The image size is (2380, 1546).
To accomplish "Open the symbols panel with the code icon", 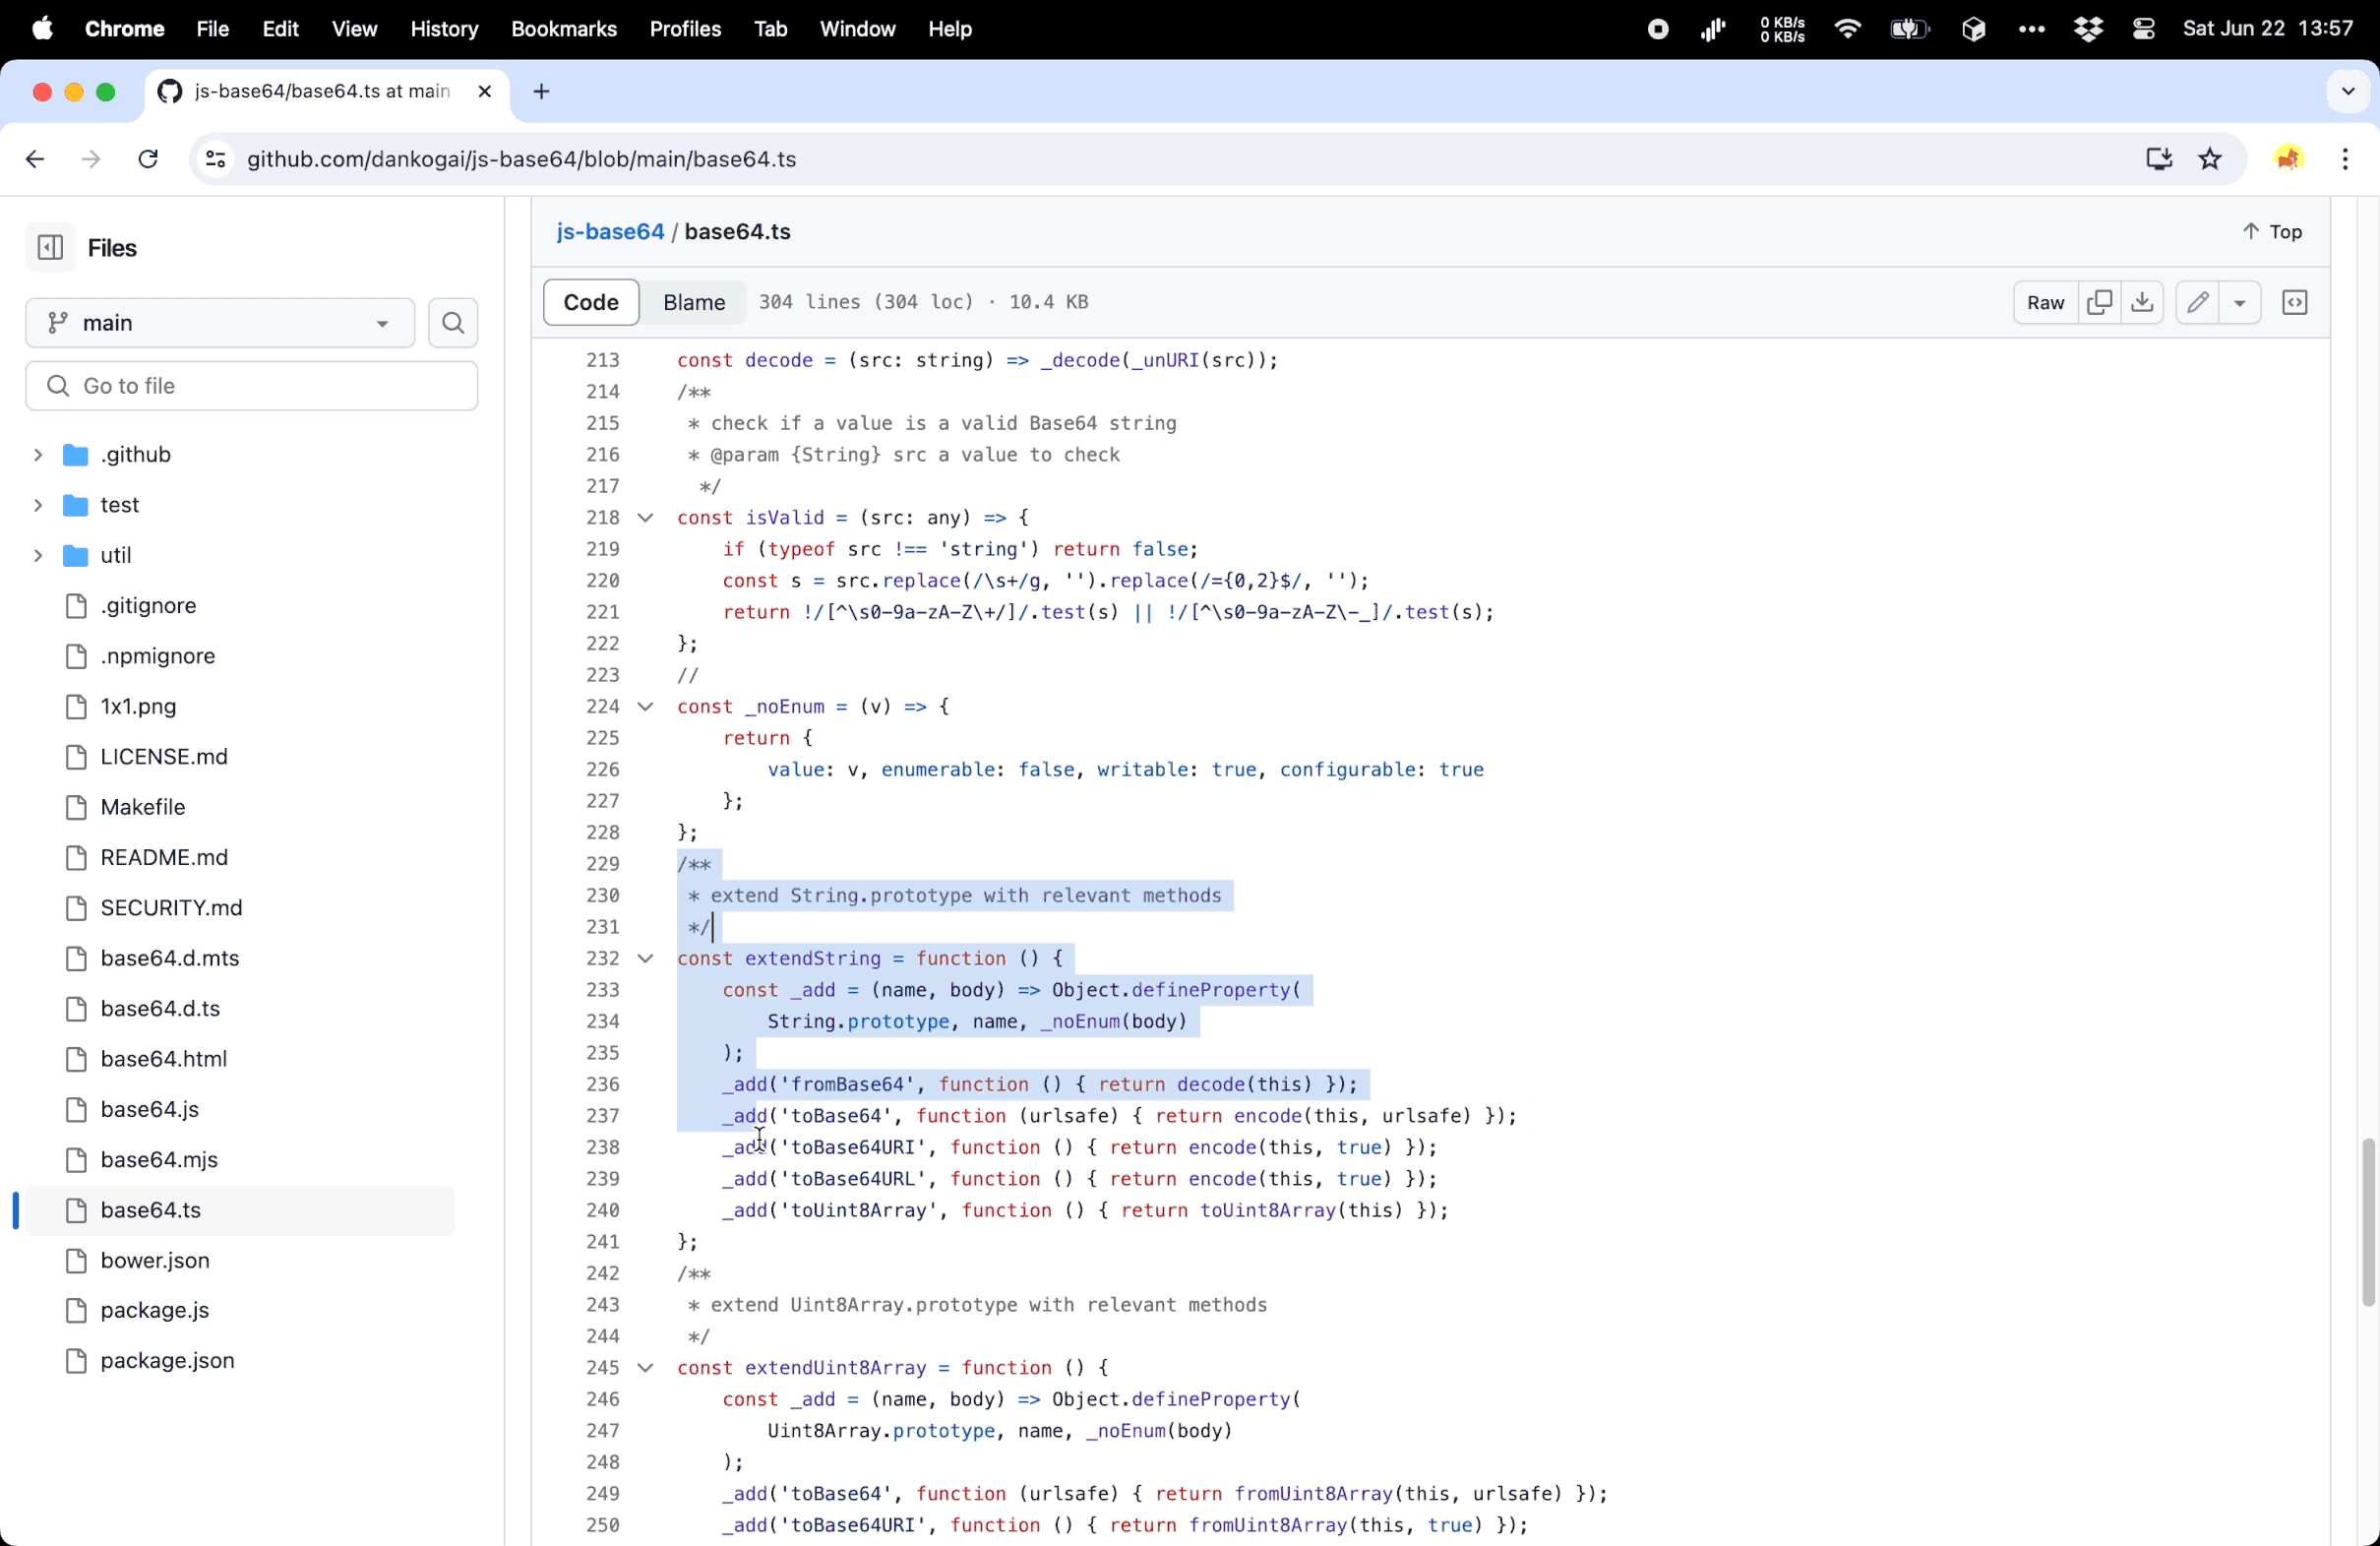I will 2295,302.
